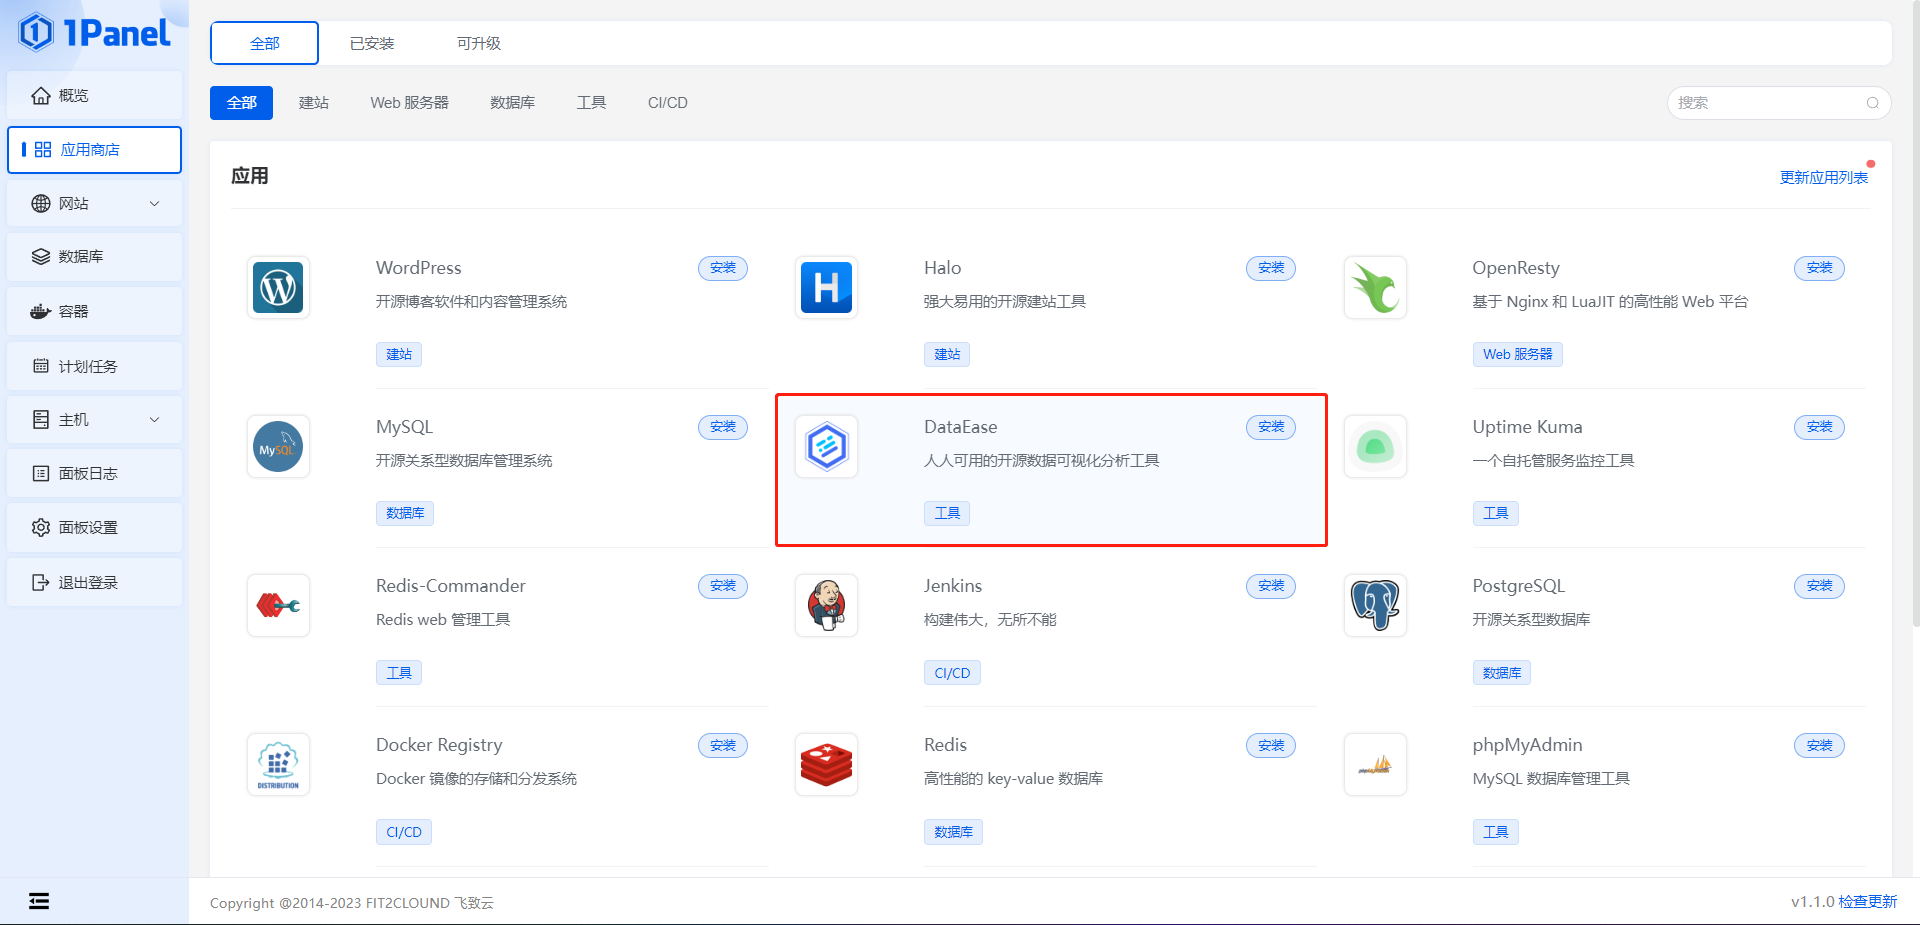Click the CI/CD tag under Jenkins
Image resolution: width=1920 pixels, height=925 pixels.
pos(952,673)
